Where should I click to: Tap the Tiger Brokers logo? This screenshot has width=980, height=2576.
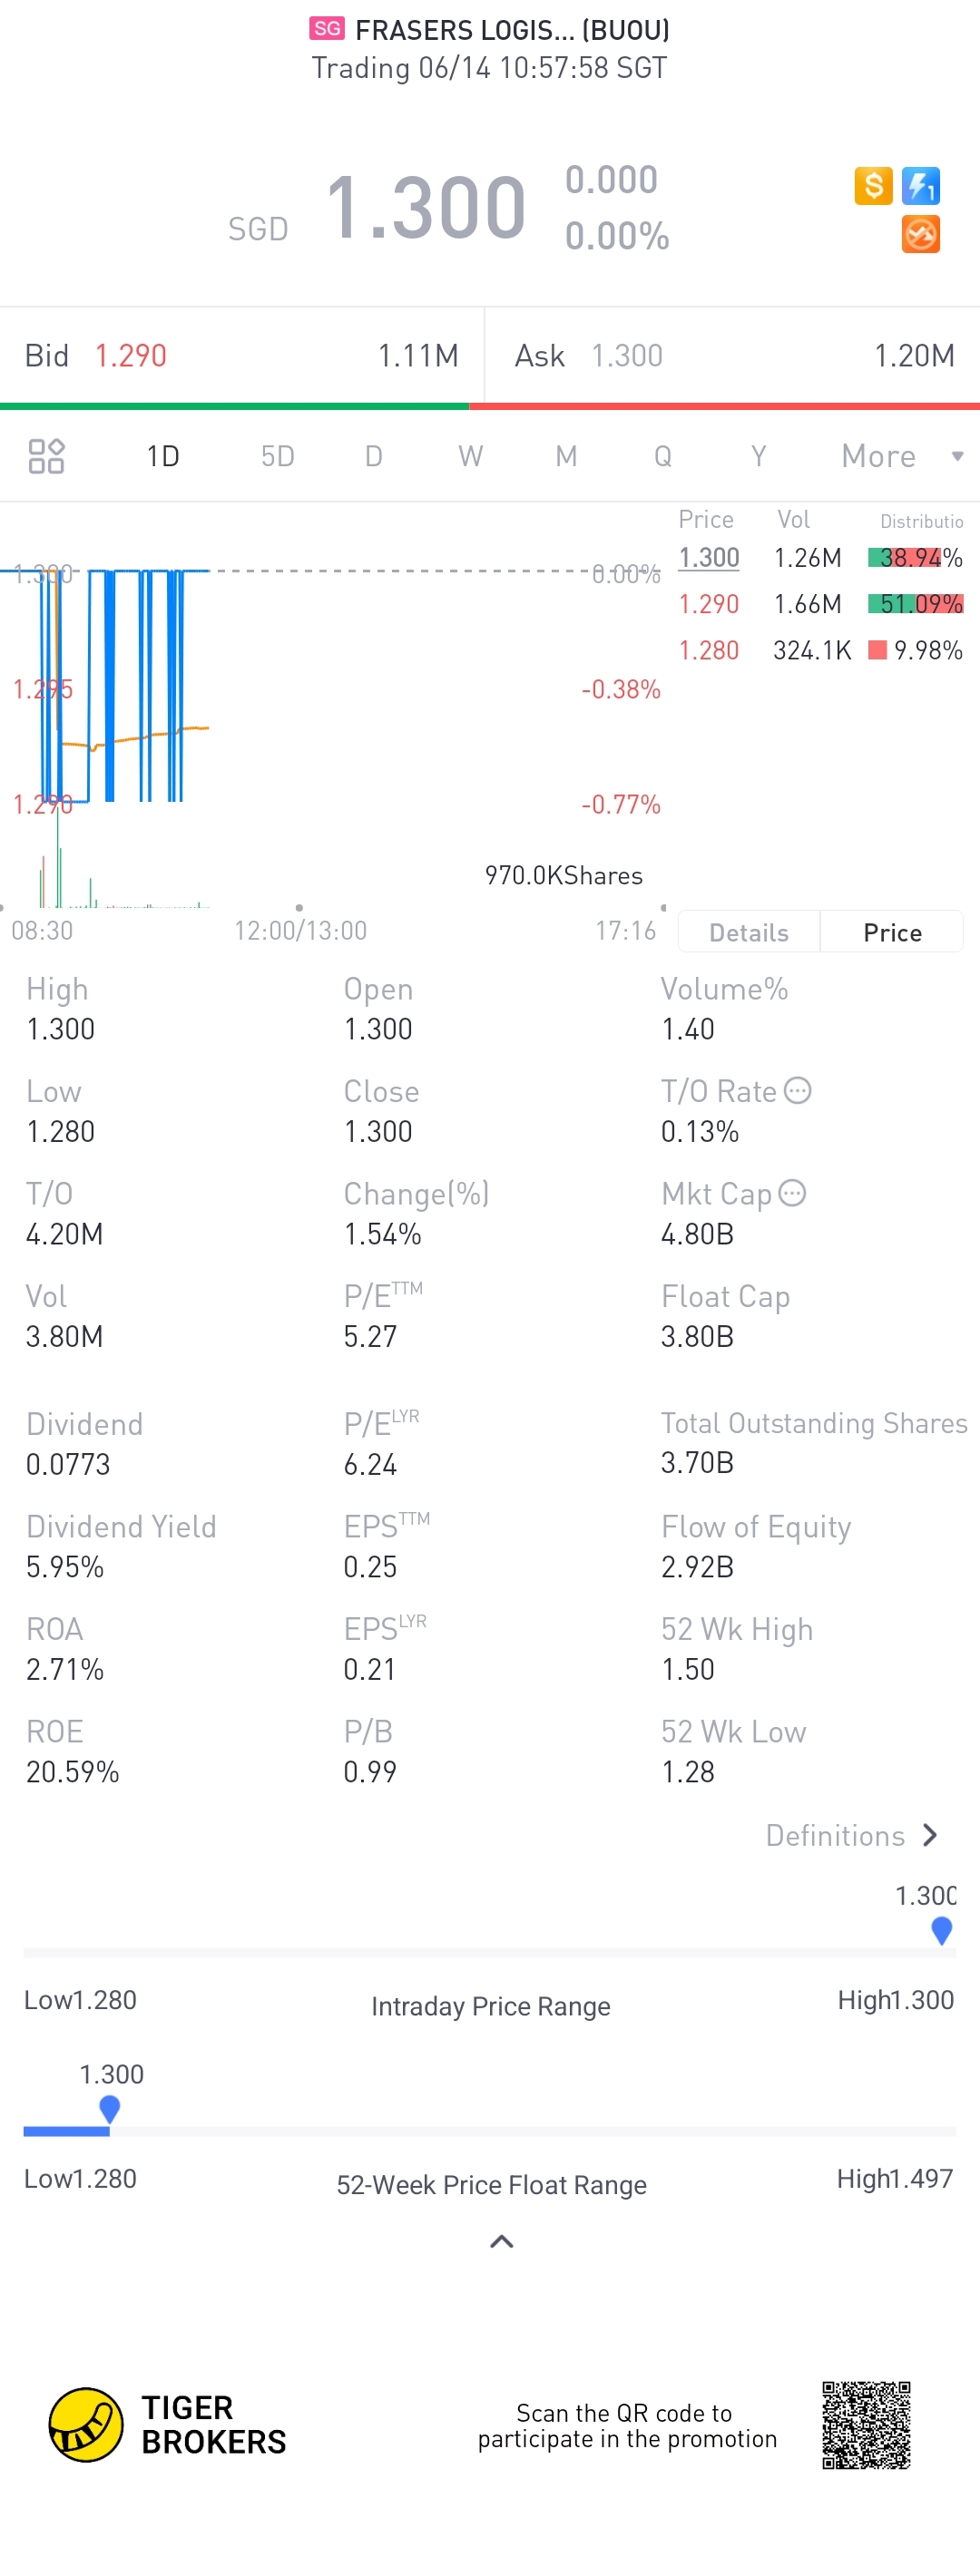[86, 2424]
